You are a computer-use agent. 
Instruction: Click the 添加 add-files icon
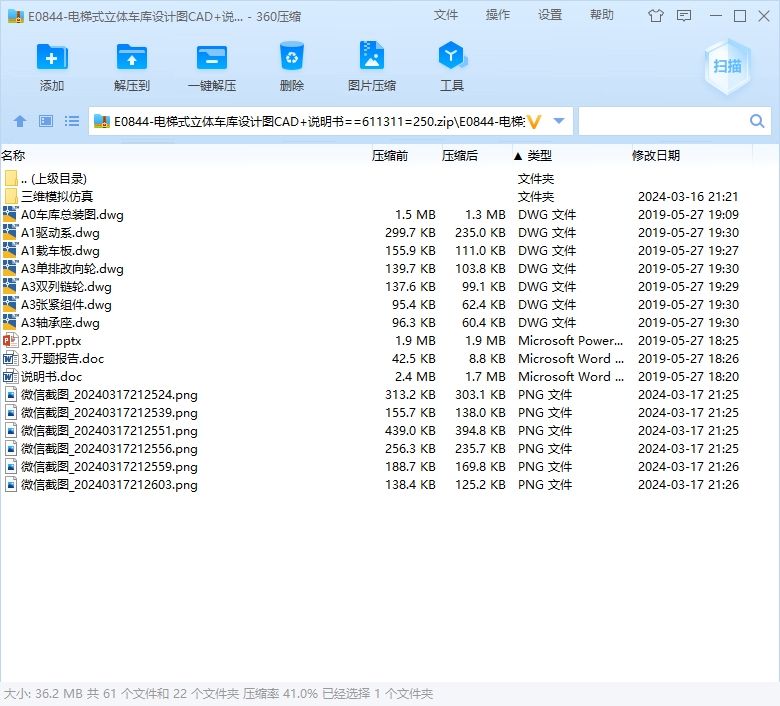tap(52, 57)
